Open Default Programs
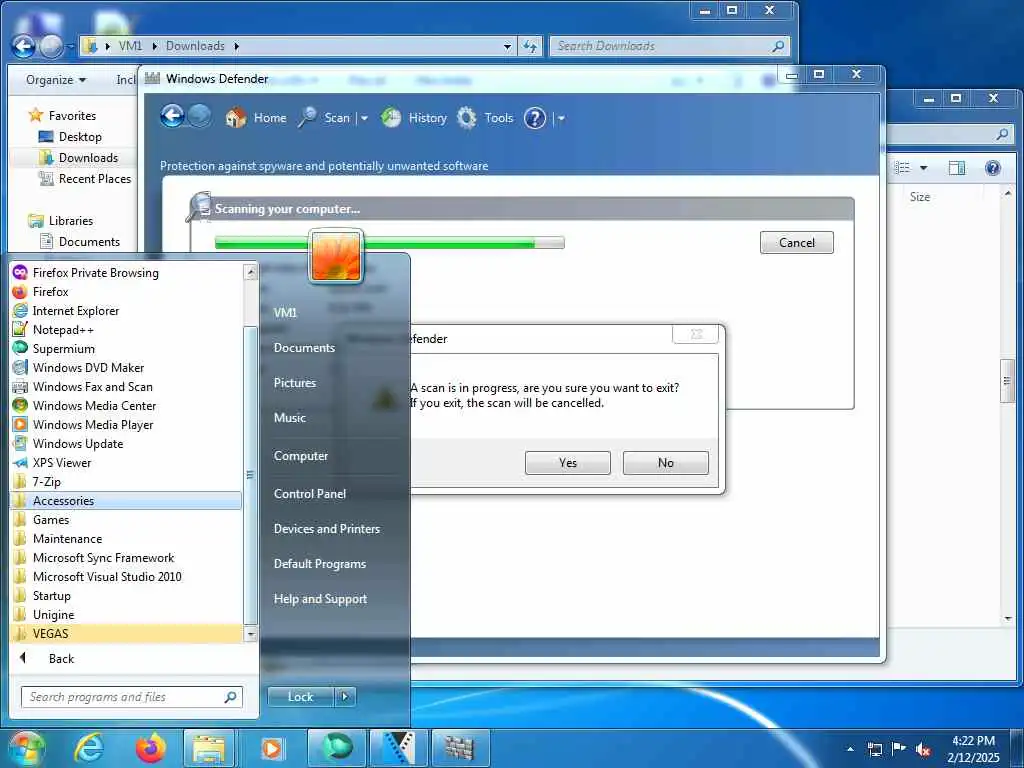This screenshot has height=768, width=1024. [319, 564]
